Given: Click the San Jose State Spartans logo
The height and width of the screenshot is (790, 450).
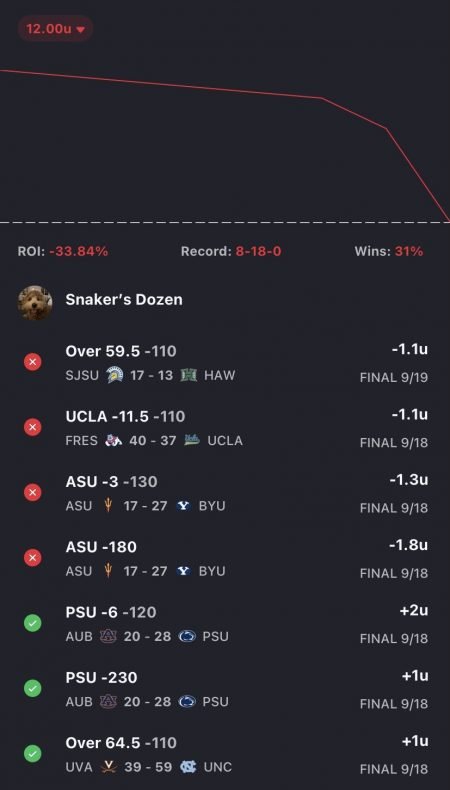Looking at the screenshot, I should (x=115, y=375).
